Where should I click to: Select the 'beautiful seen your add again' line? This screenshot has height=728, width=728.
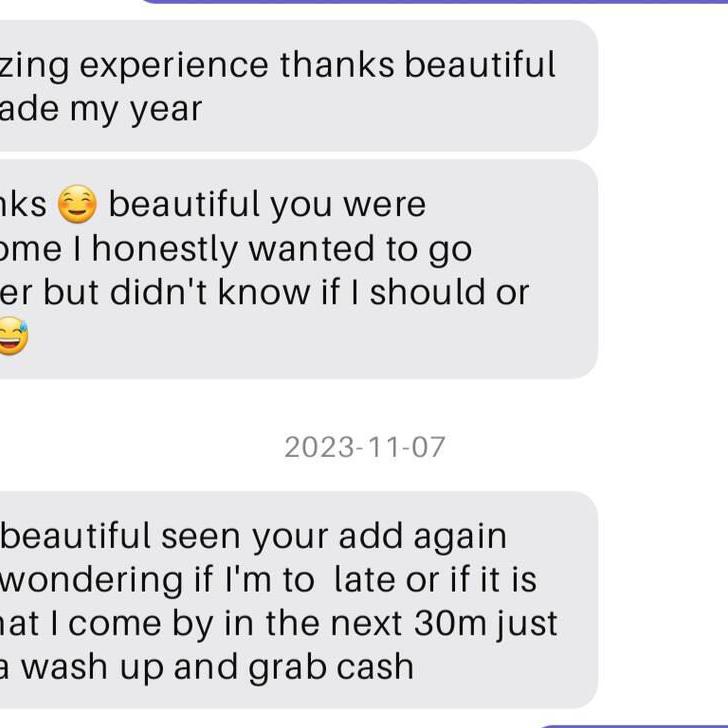(254, 536)
